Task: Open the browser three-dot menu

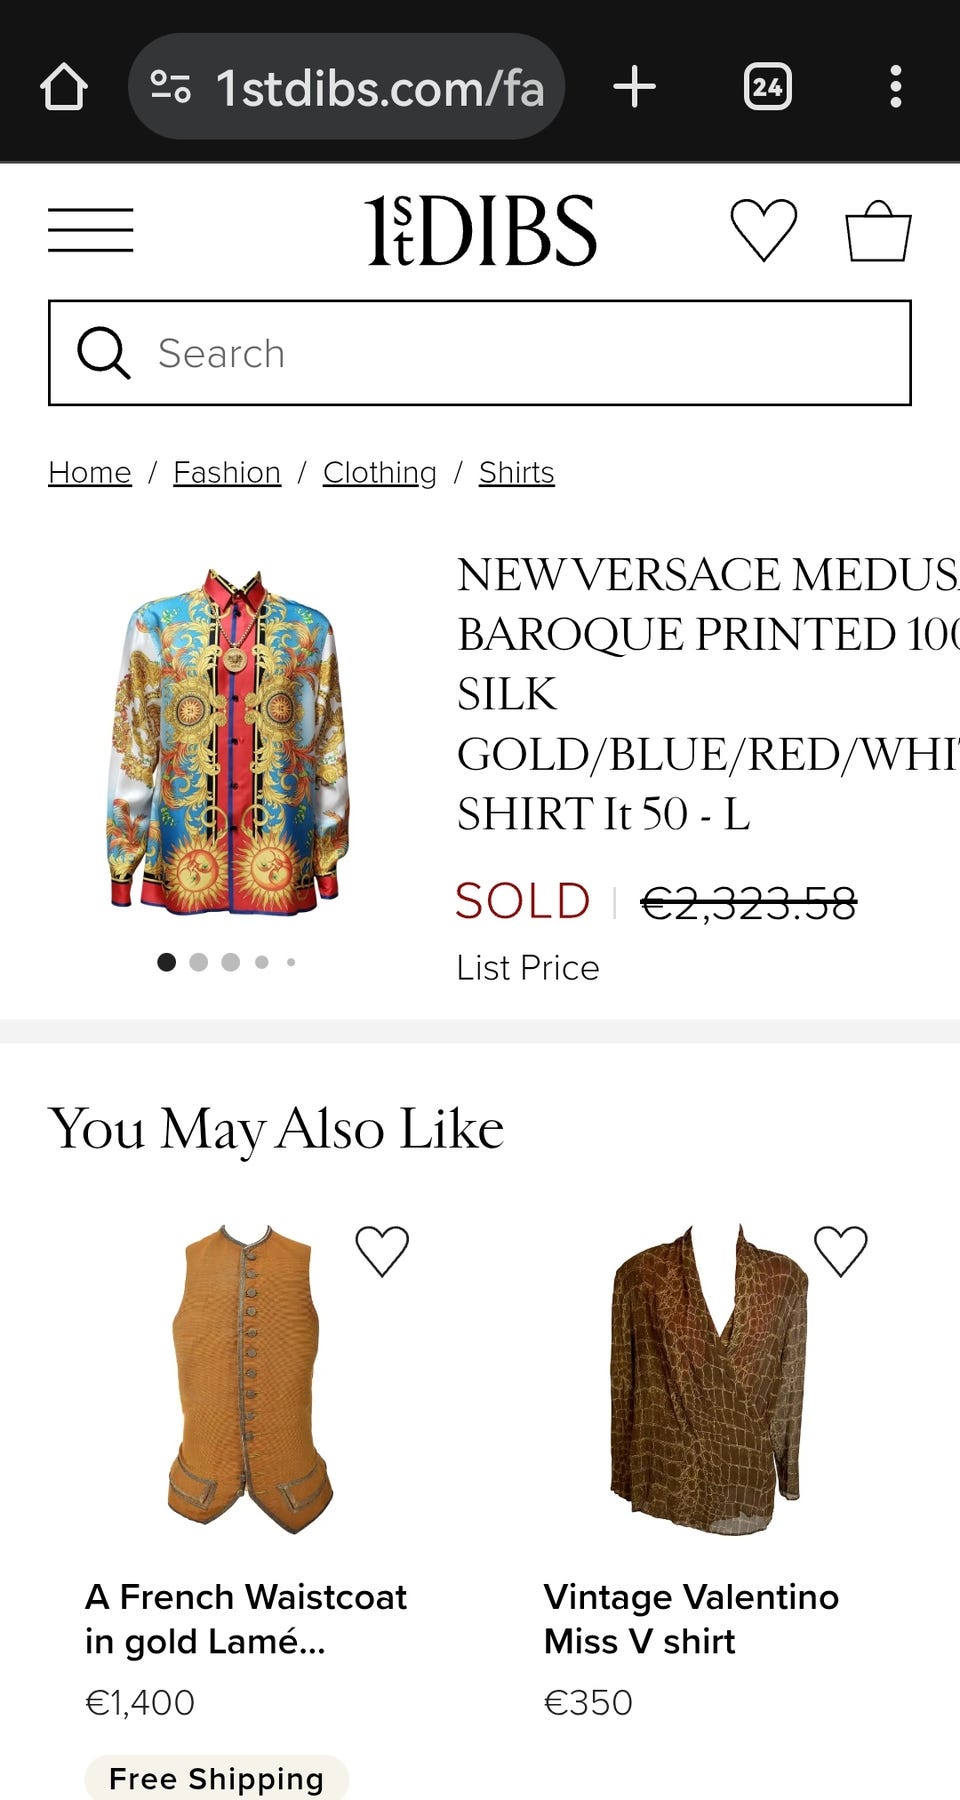Action: coord(895,88)
